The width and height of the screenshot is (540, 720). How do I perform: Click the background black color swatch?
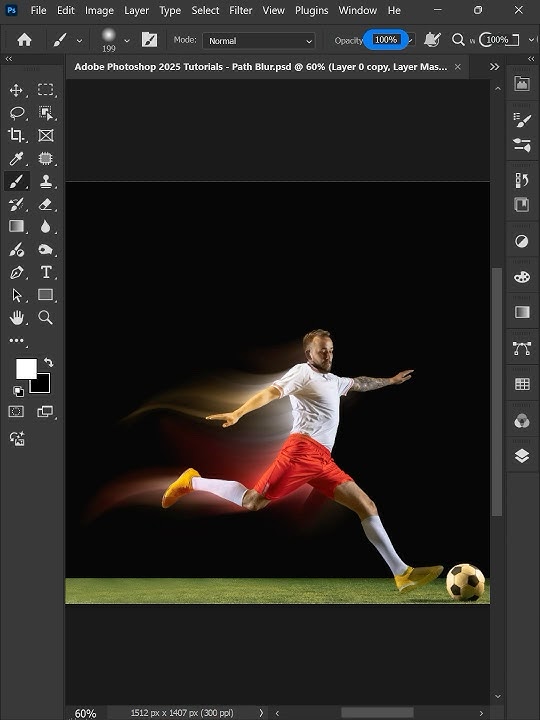coord(43,386)
